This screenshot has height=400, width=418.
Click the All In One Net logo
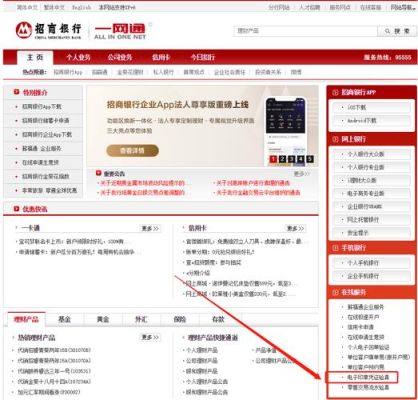(120, 31)
